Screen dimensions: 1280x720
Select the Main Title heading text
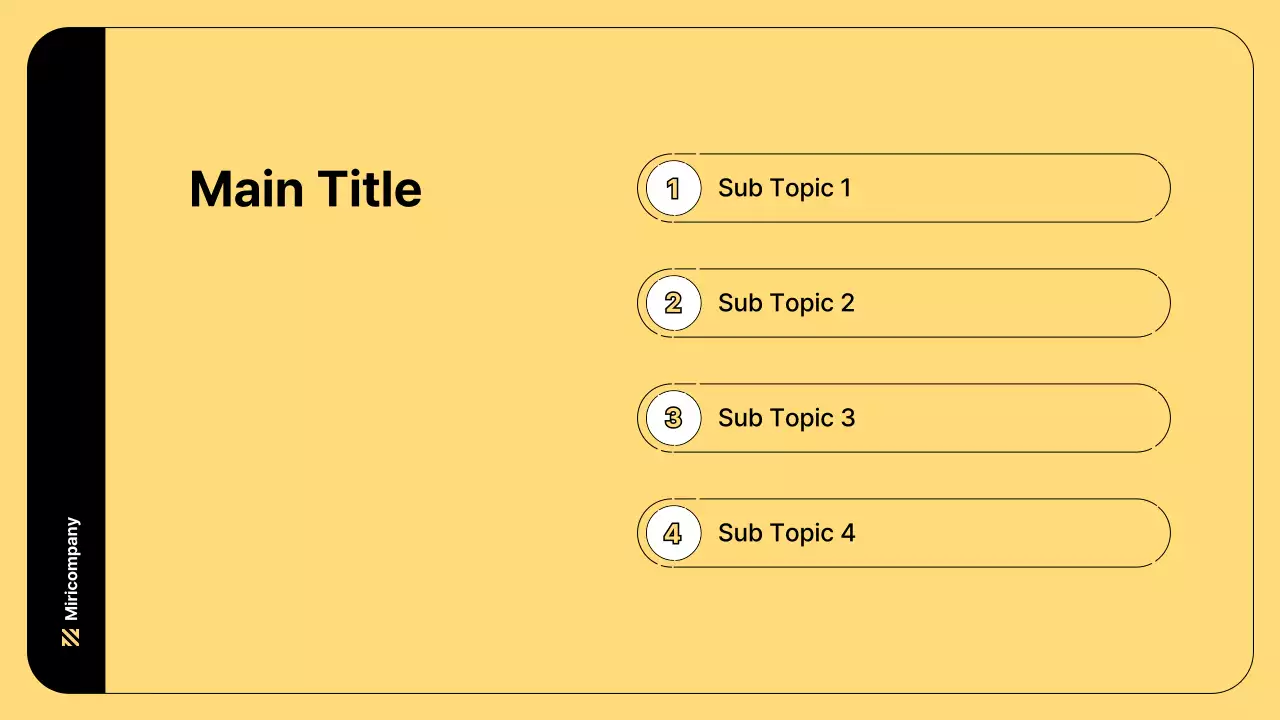[305, 189]
